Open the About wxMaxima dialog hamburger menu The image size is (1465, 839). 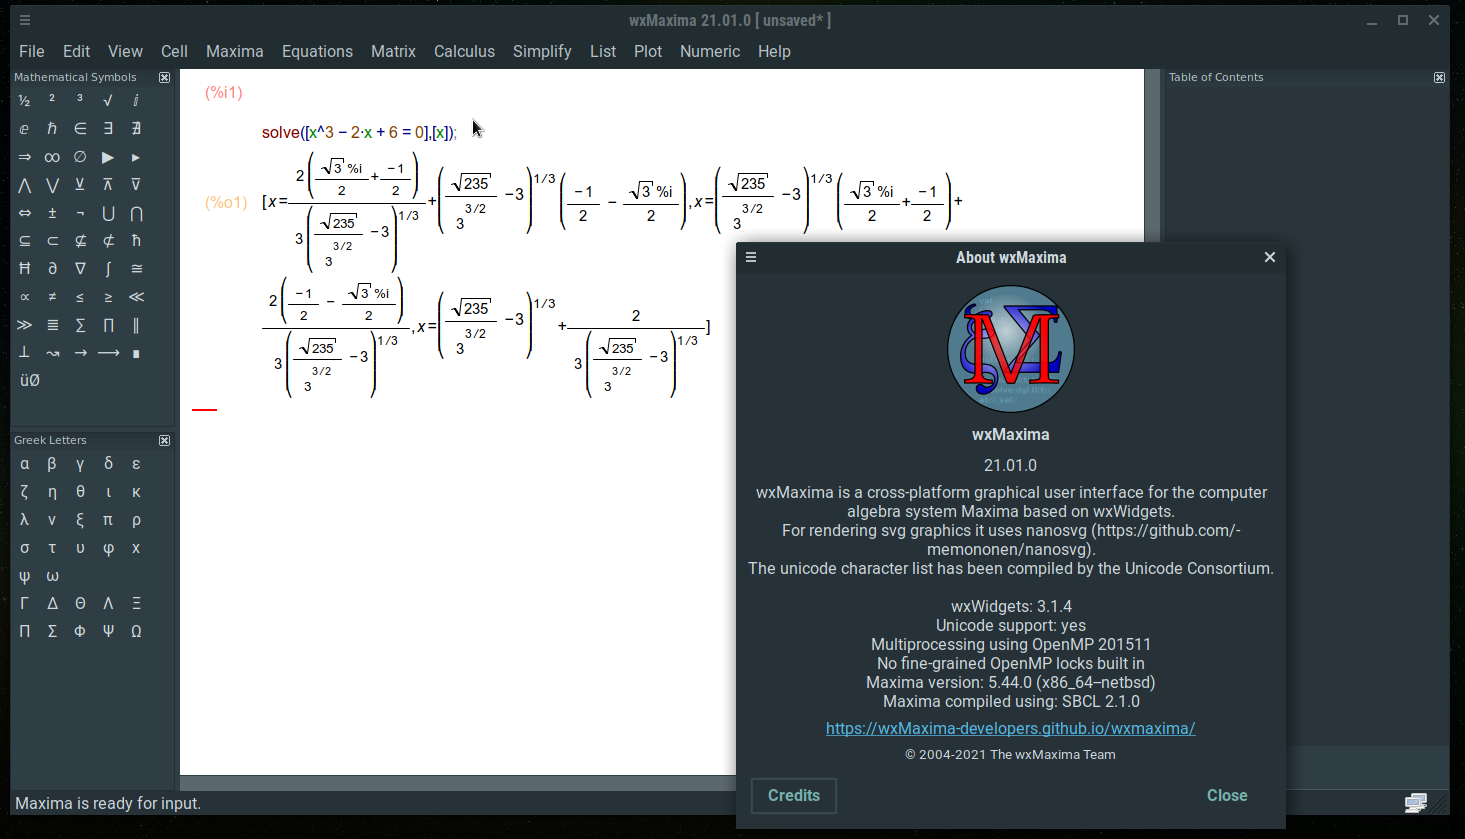click(x=751, y=257)
